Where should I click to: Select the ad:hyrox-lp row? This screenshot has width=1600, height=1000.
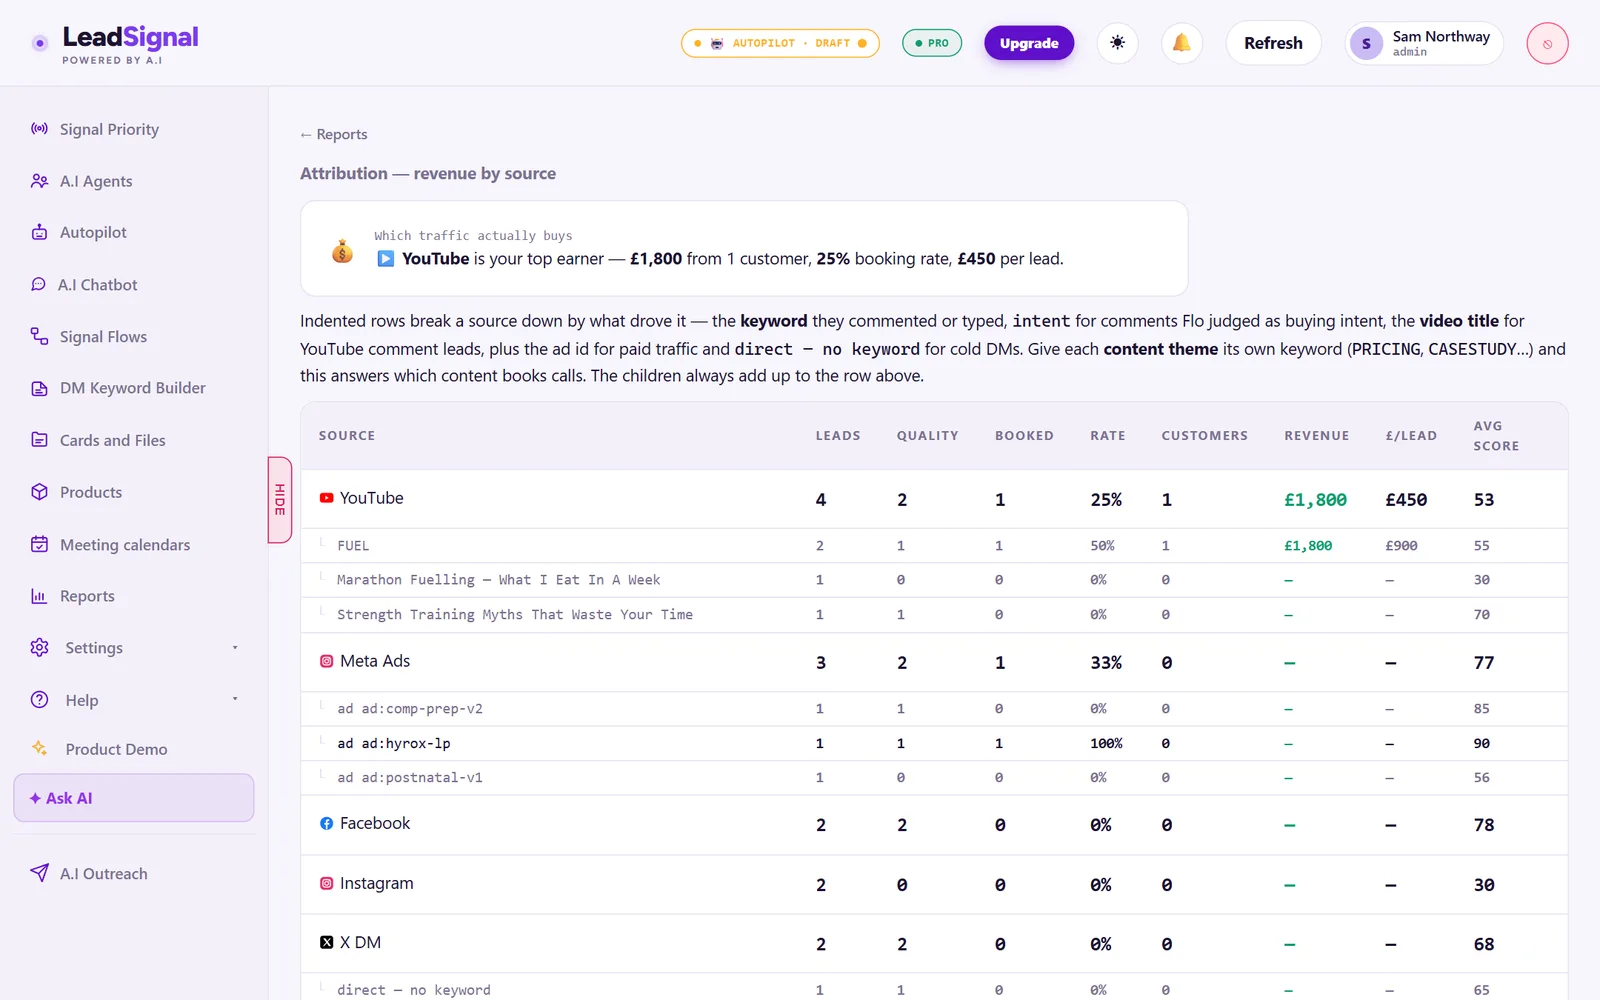pyautogui.click(x=934, y=743)
